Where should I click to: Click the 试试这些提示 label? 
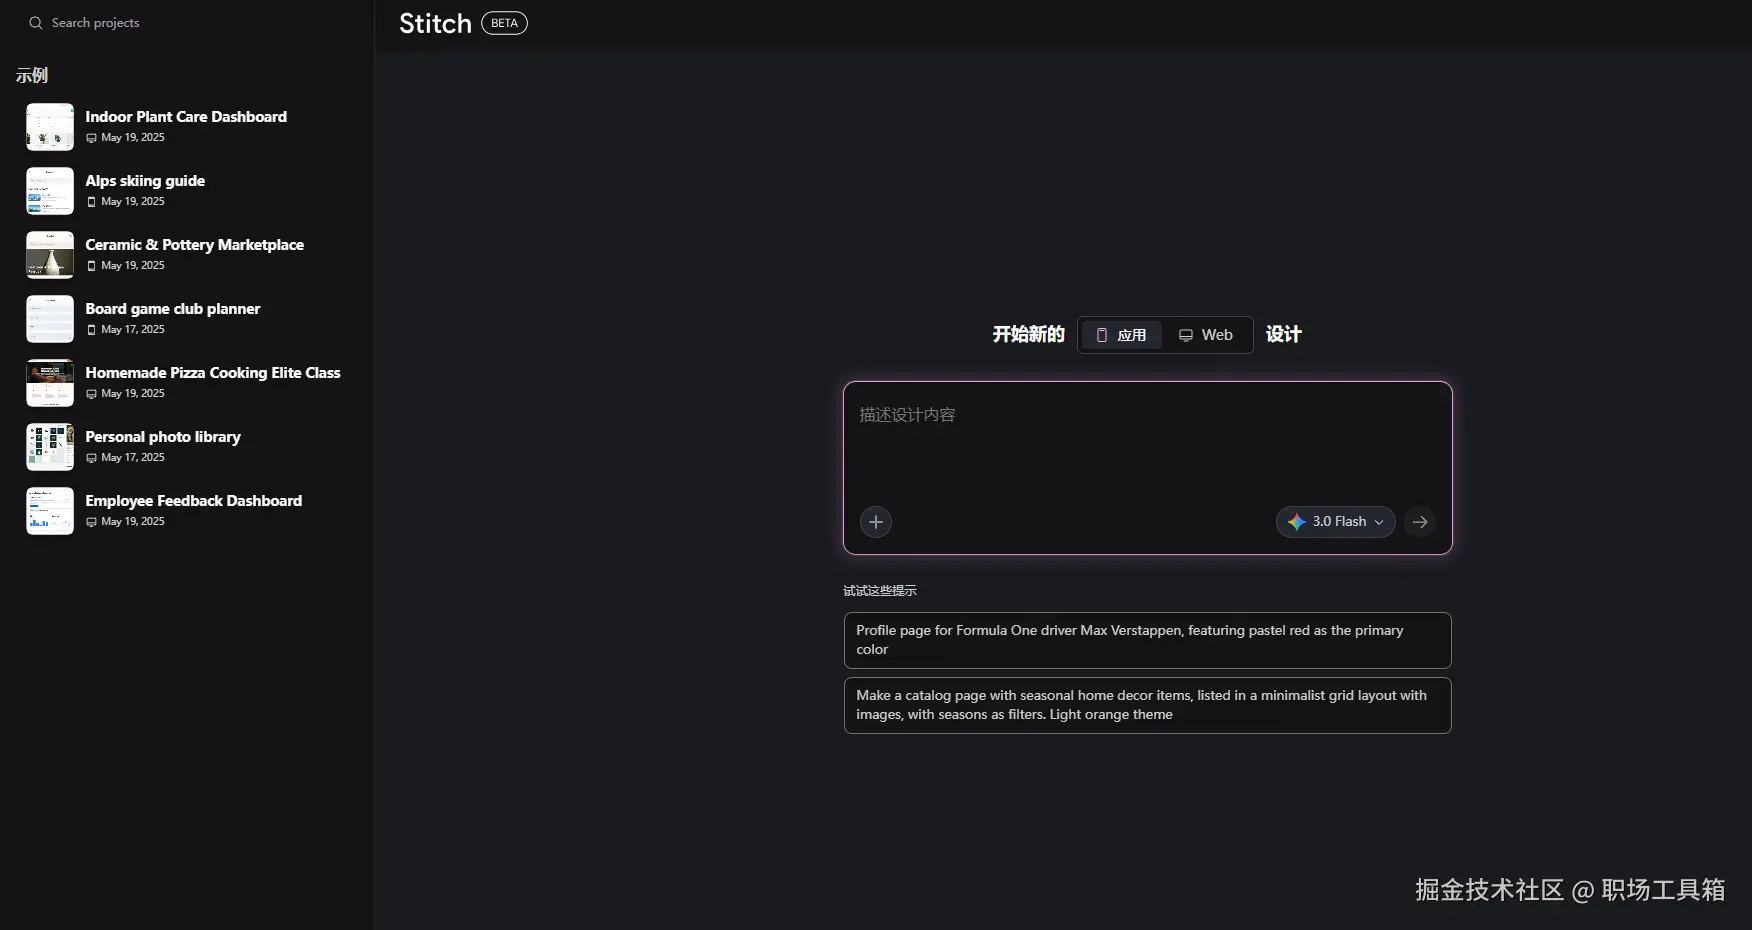point(879,591)
